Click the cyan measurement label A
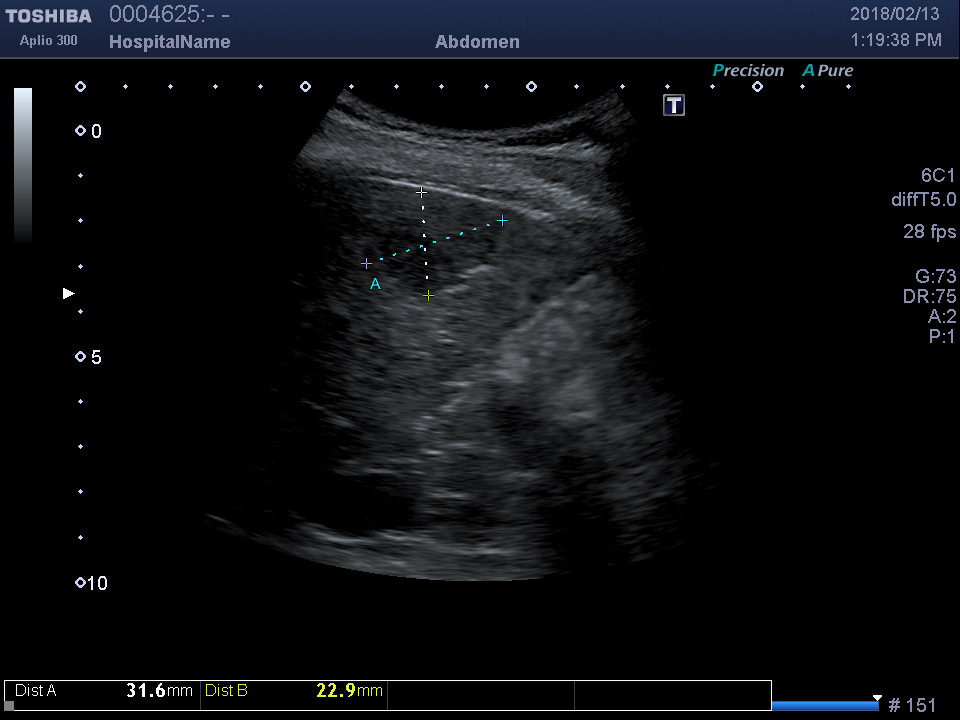The image size is (960, 720). 375,285
